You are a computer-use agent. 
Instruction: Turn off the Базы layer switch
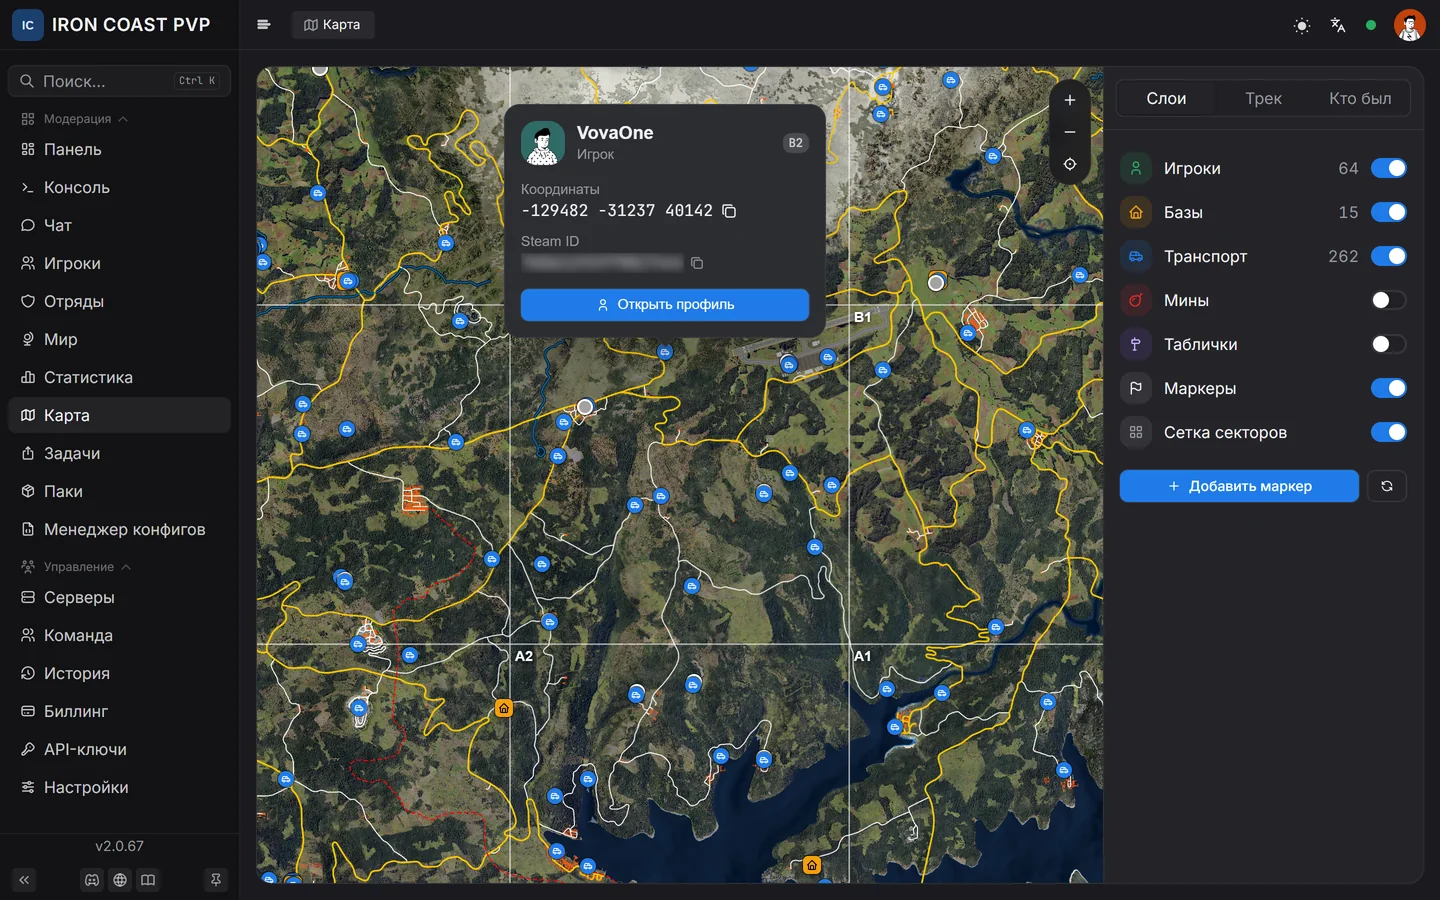[x=1388, y=212]
